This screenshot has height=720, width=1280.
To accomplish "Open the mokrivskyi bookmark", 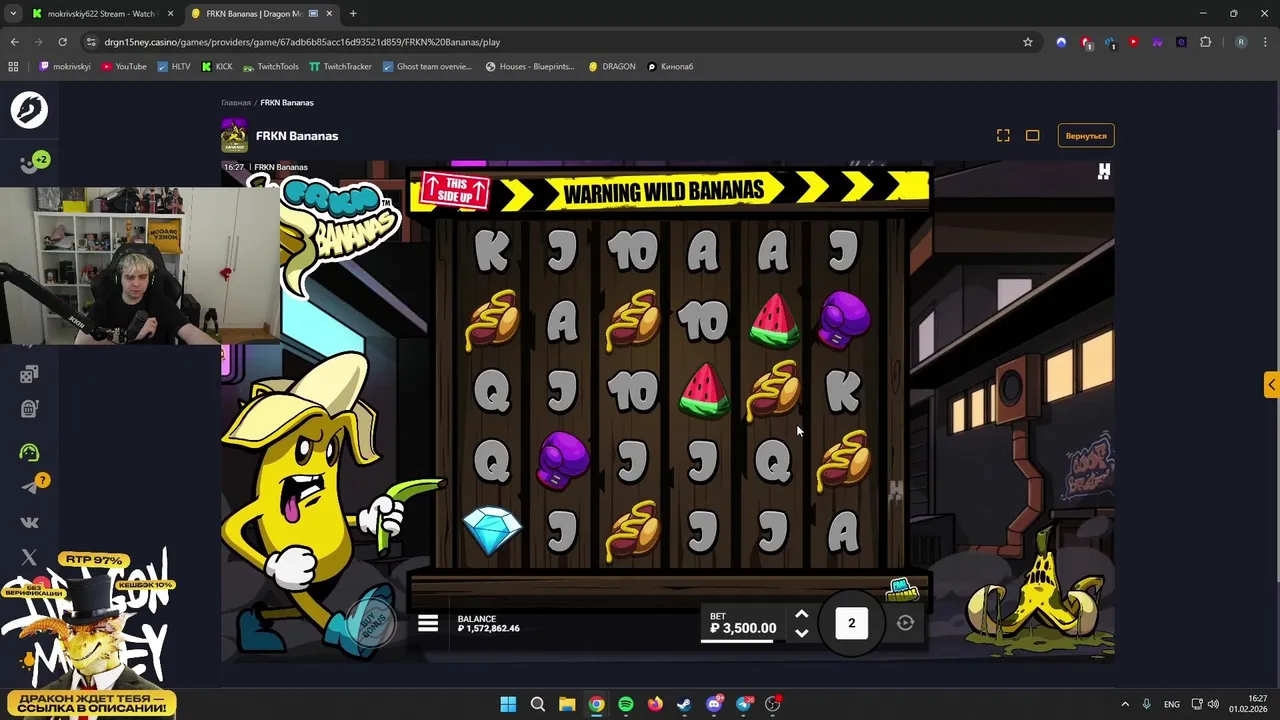I will pos(65,67).
